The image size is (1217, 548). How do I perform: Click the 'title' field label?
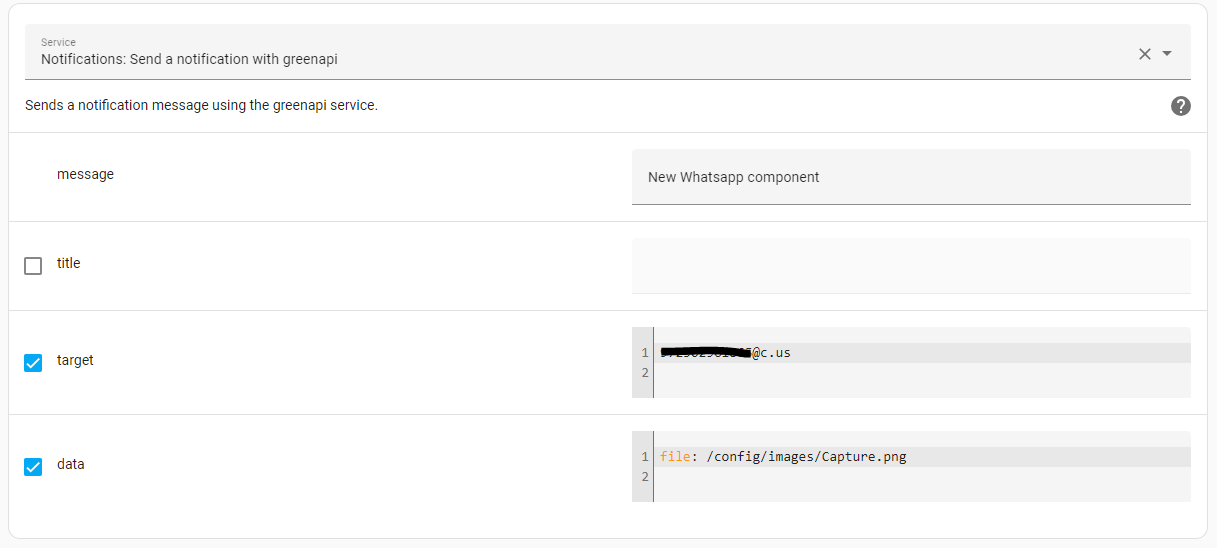point(68,263)
